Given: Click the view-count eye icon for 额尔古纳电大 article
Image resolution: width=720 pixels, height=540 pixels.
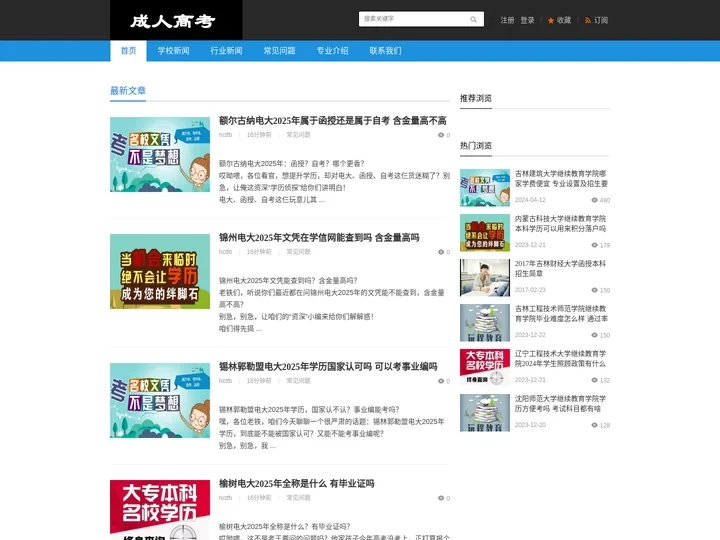Looking at the screenshot, I should click(441, 135).
